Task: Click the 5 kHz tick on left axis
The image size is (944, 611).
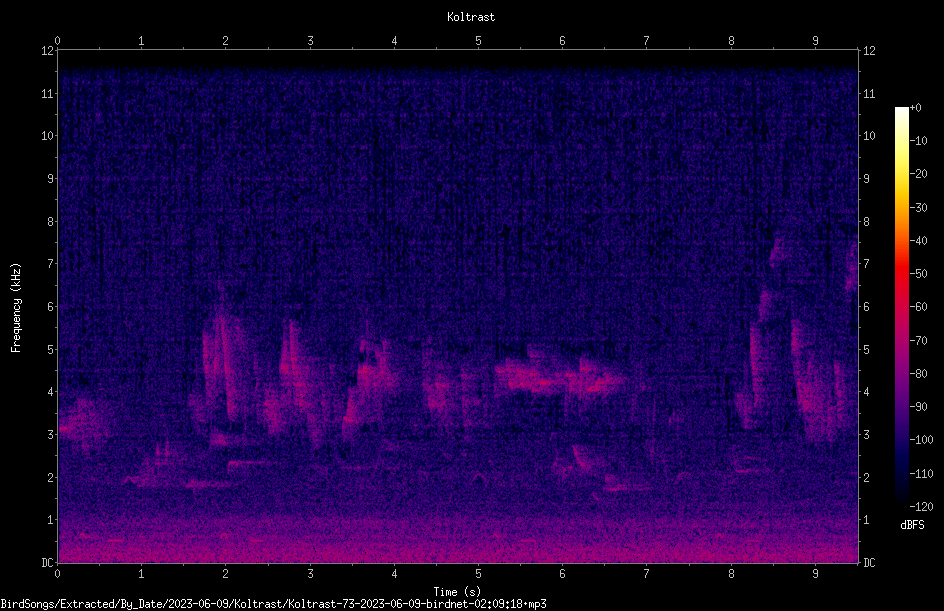Action: pyautogui.click(x=50, y=350)
